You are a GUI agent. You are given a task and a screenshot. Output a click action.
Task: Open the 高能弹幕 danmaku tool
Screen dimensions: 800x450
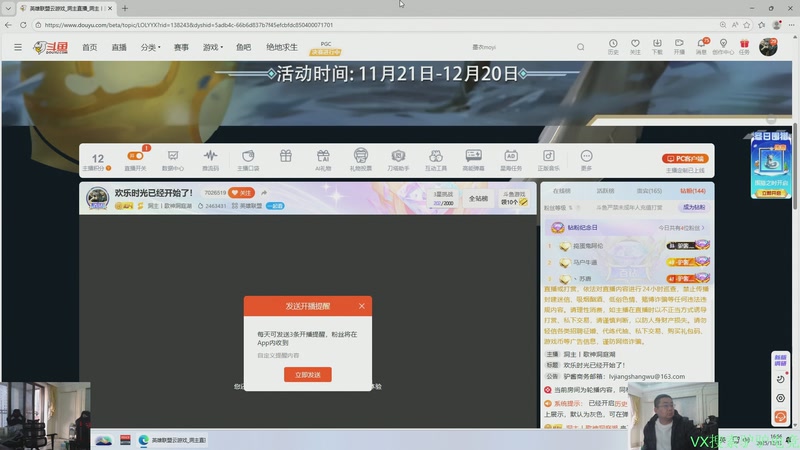click(473, 160)
